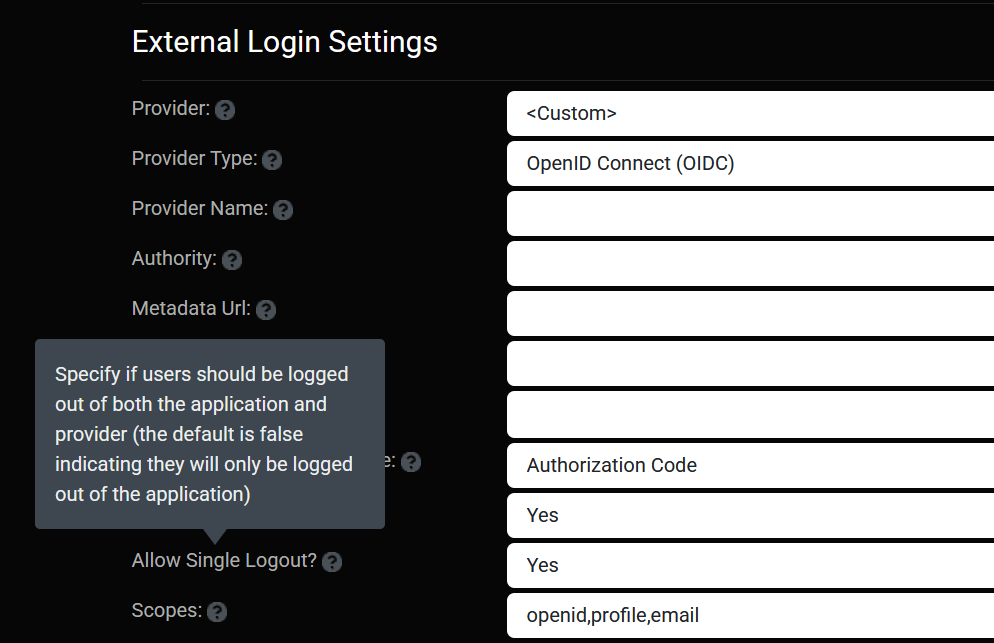Click empty field directly below Metadata Url field
The image size is (994, 643).
click(750, 364)
